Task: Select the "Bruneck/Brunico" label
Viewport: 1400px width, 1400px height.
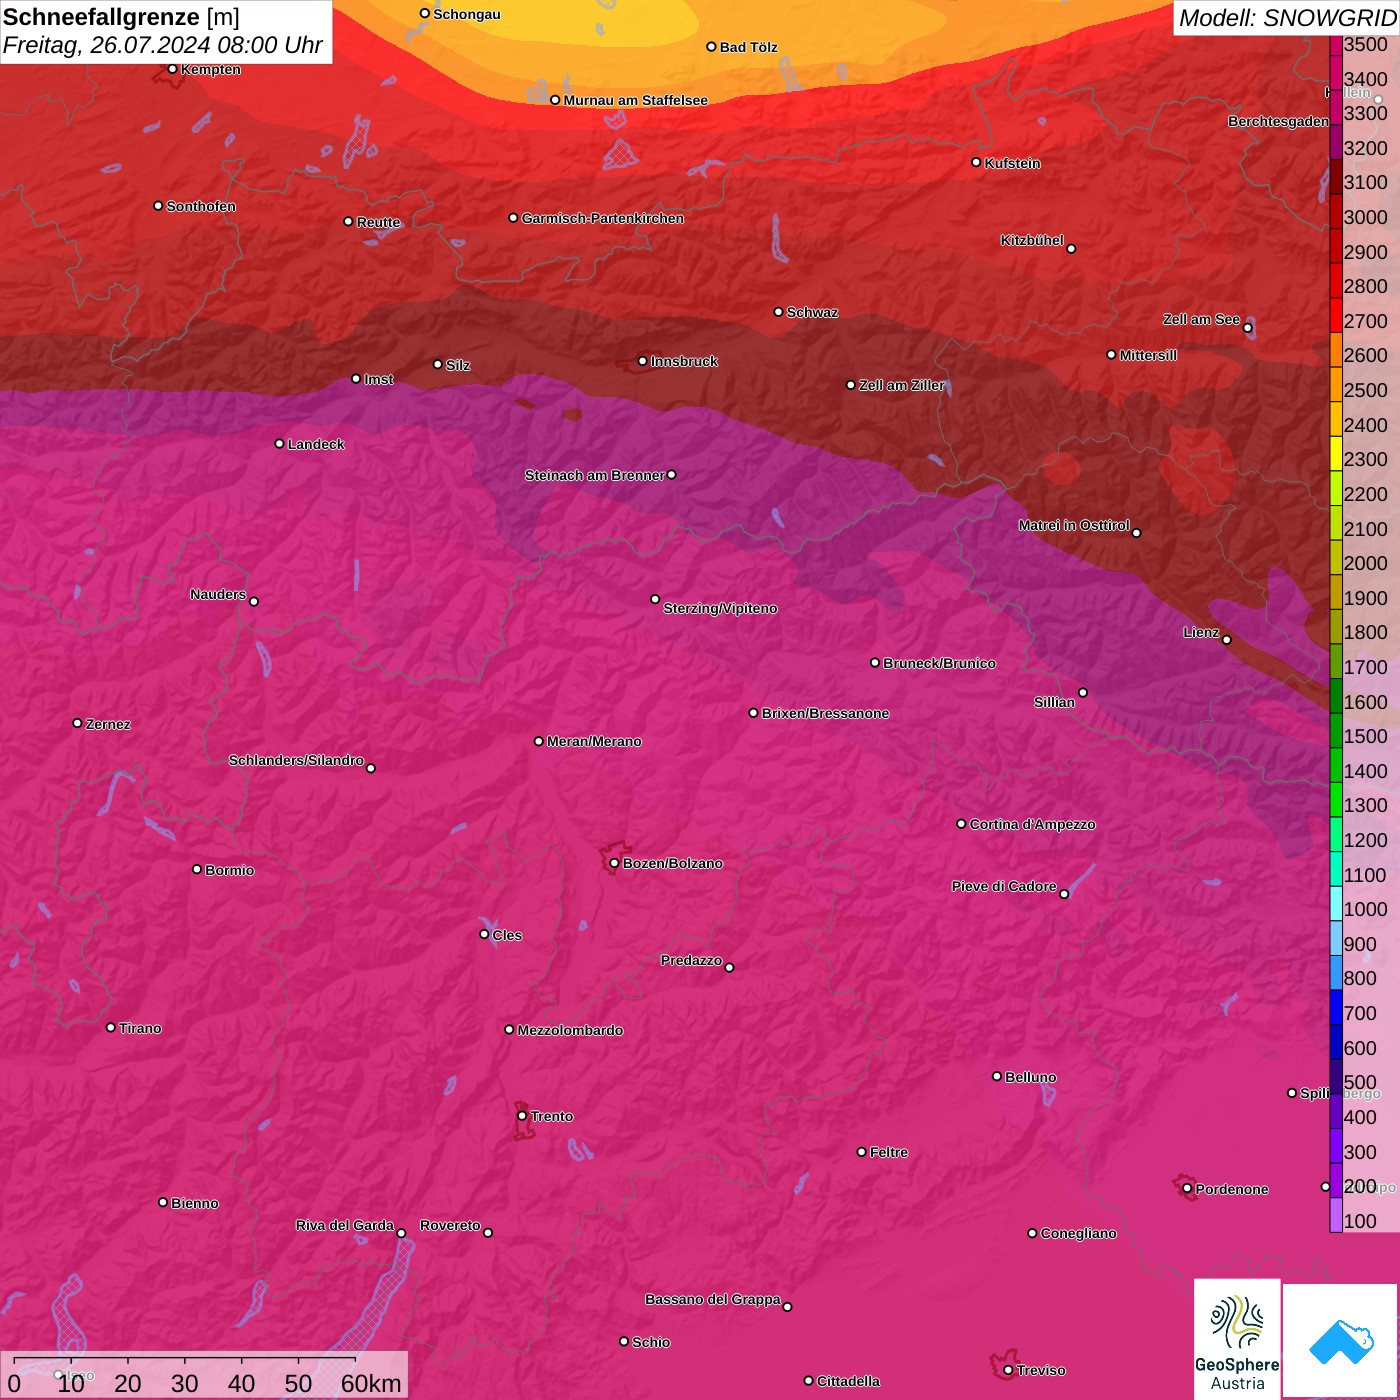Action: click(939, 663)
